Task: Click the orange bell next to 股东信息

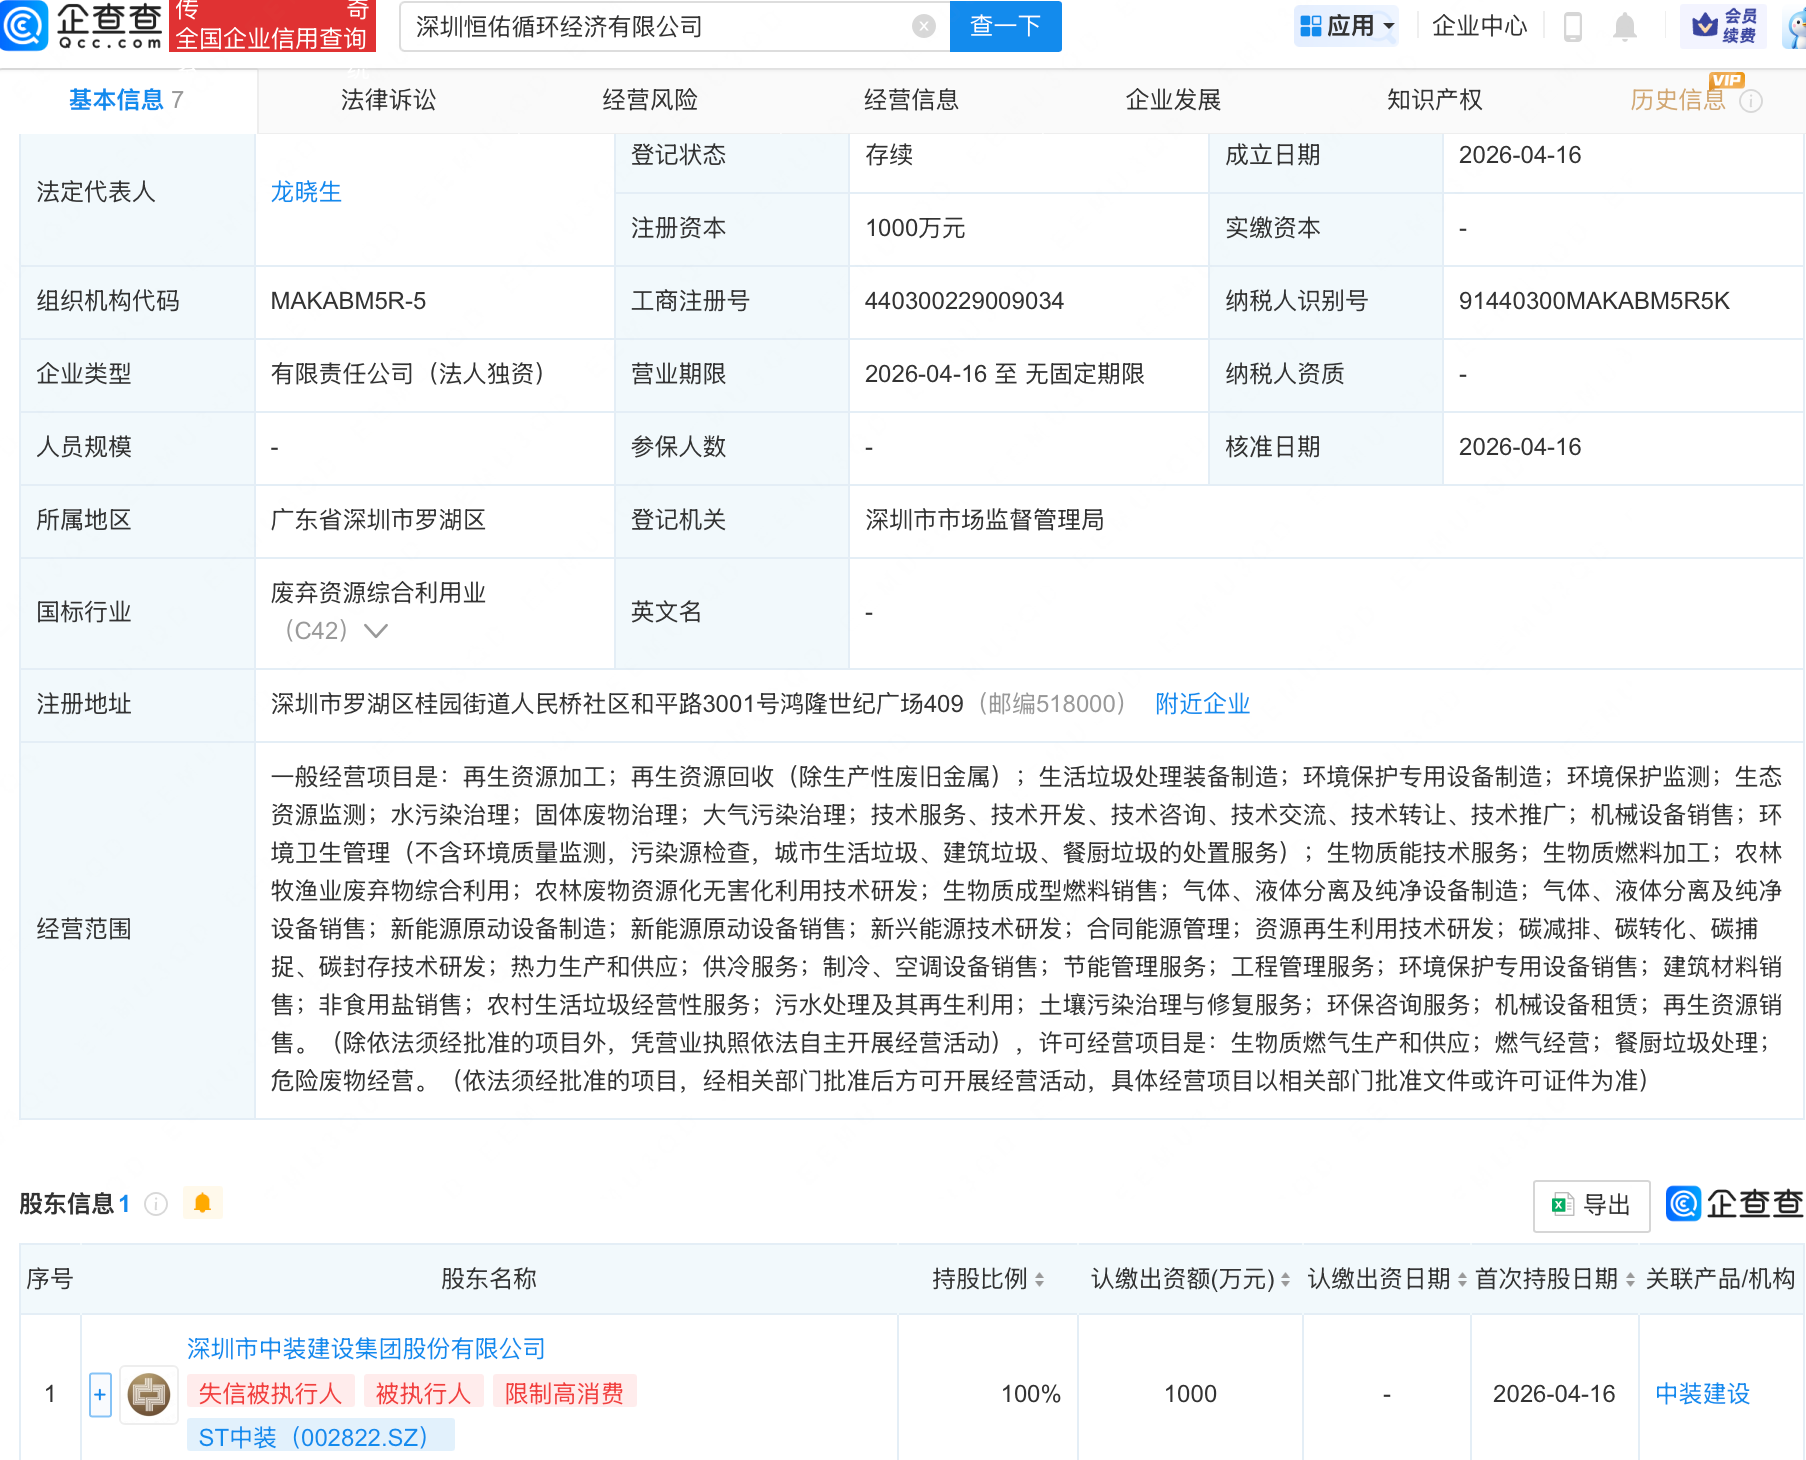Action: 203,1204
